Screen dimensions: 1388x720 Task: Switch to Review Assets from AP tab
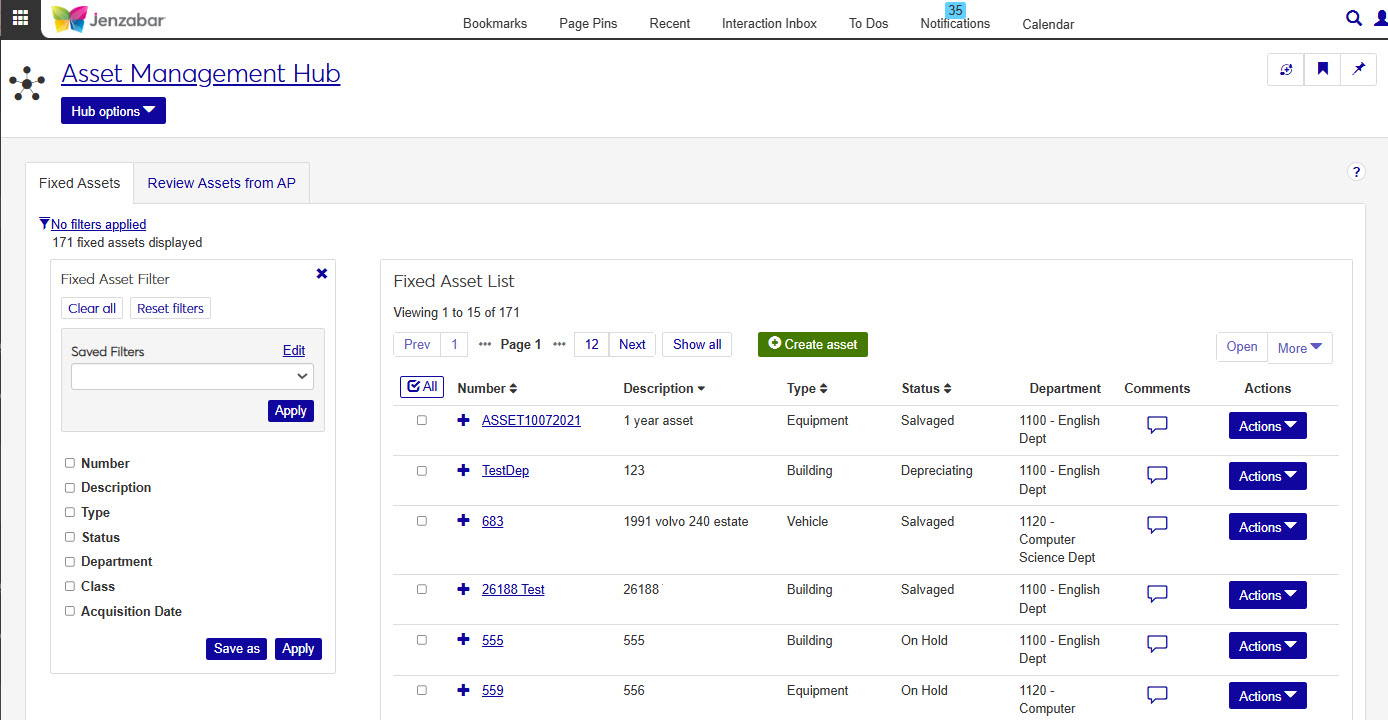[221, 183]
